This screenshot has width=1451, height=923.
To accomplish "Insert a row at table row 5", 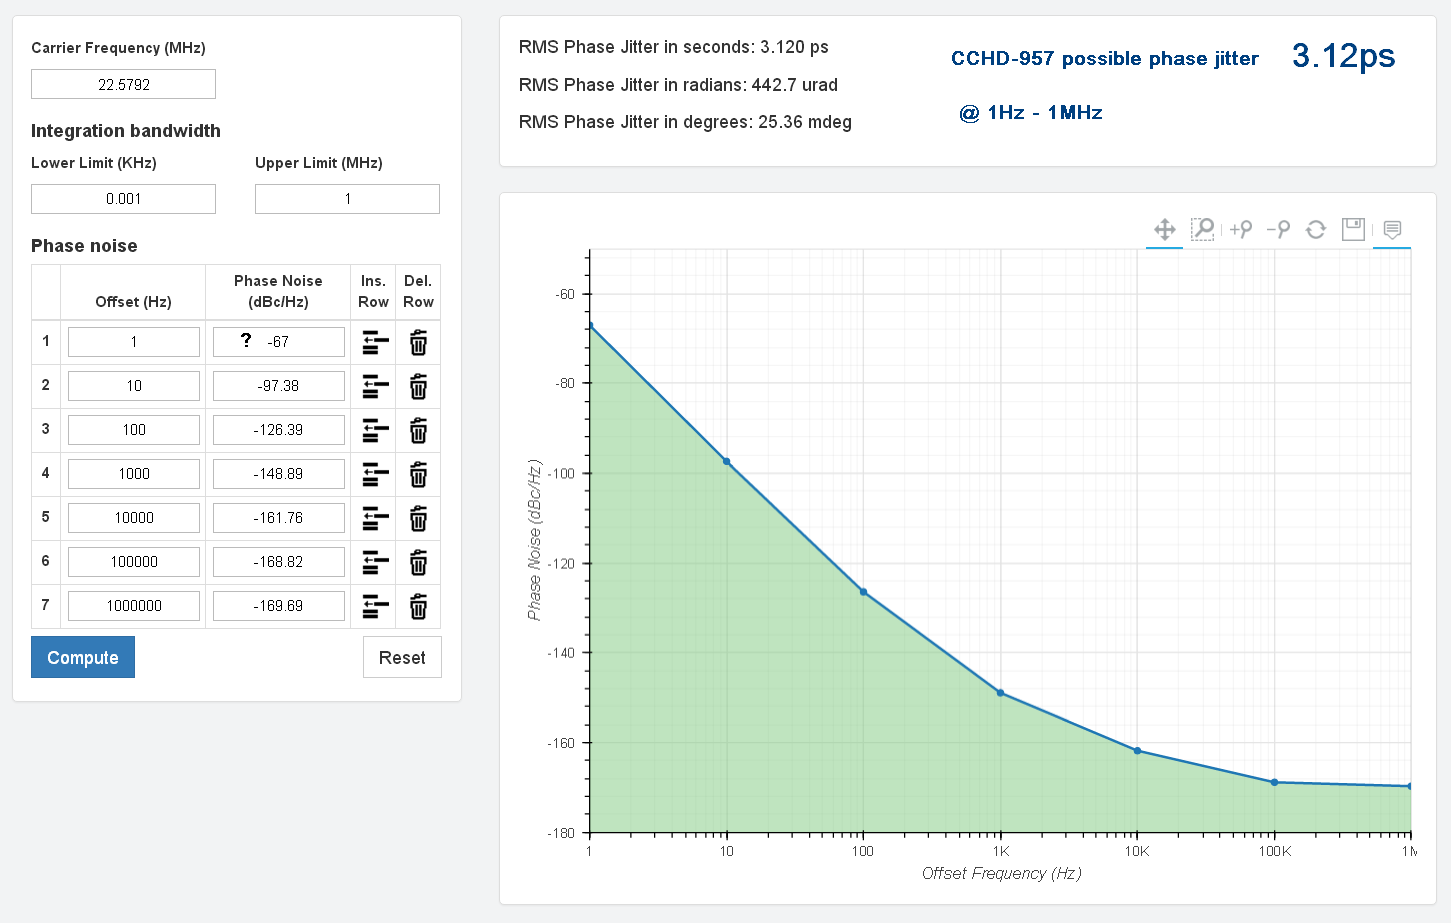I will [375, 519].
